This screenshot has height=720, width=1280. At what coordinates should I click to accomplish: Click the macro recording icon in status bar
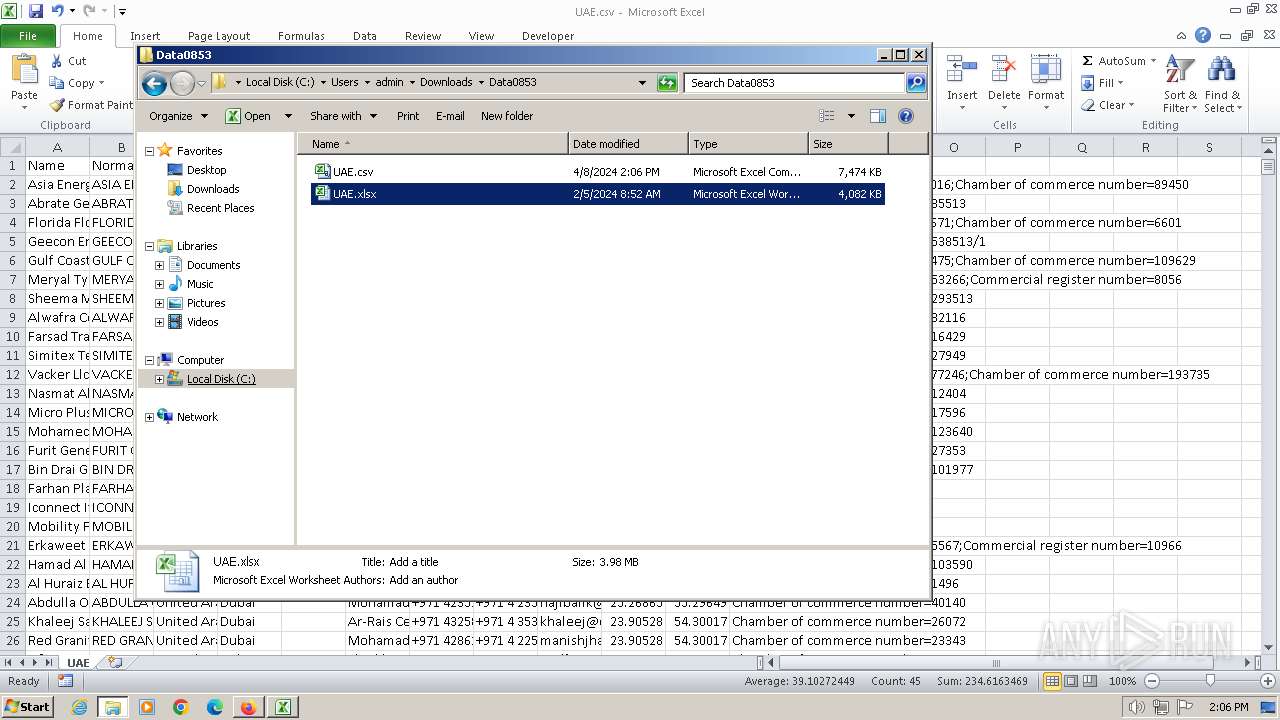pyautogui.click(x=65, y=681)
